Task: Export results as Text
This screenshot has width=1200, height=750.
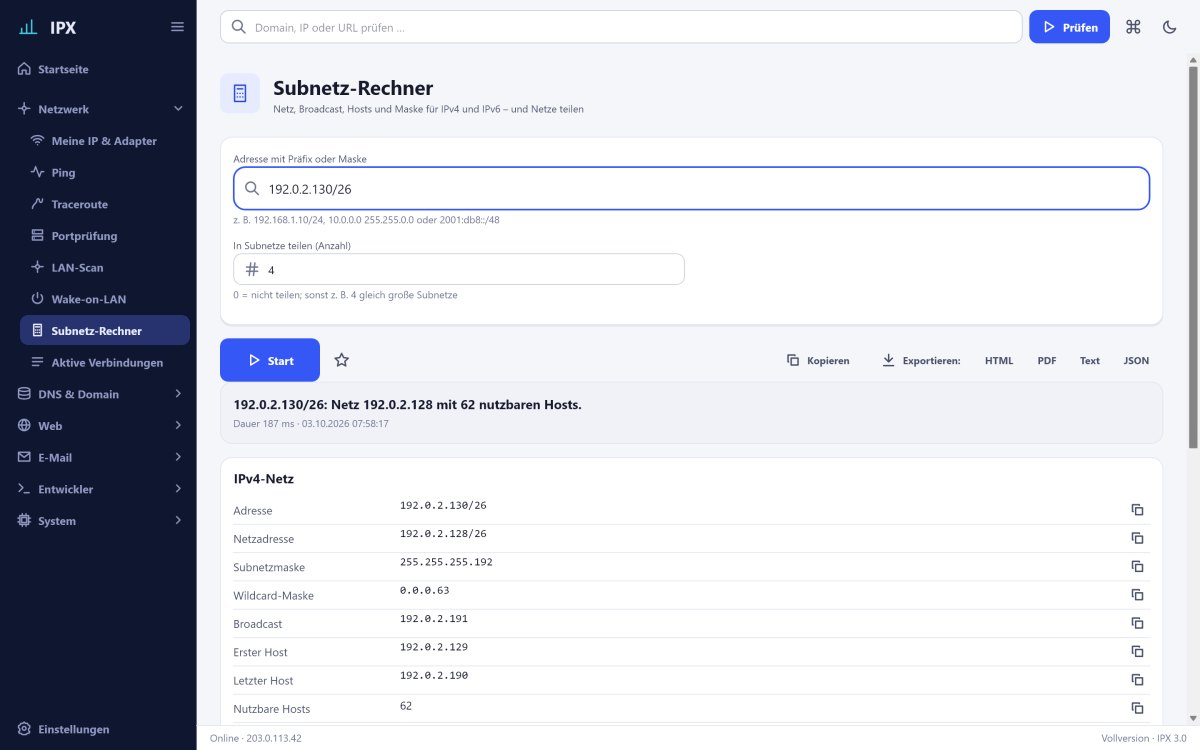Action: [x=1090, y=360]
